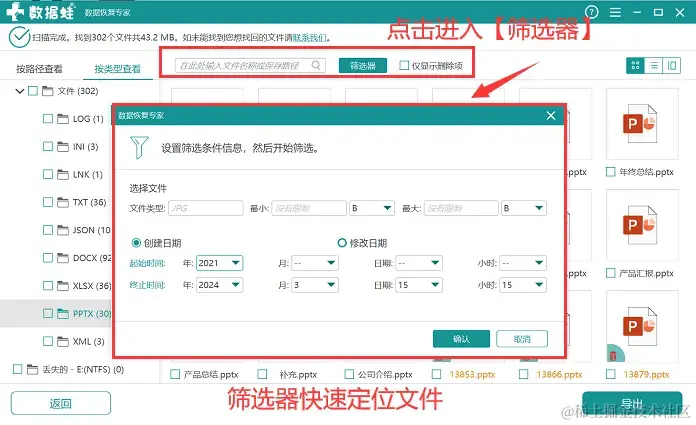This screenshot has width=696, height=425.
Task: Tick the 产品汇报.pptx file checkbox
Action: point(611,273)
